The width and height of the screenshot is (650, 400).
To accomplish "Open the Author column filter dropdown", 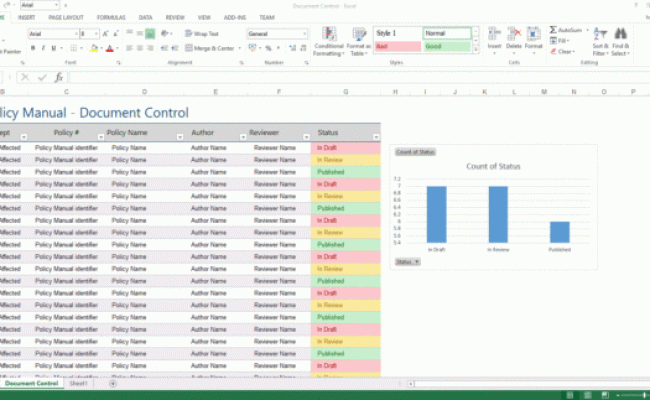I will (243, 137).
